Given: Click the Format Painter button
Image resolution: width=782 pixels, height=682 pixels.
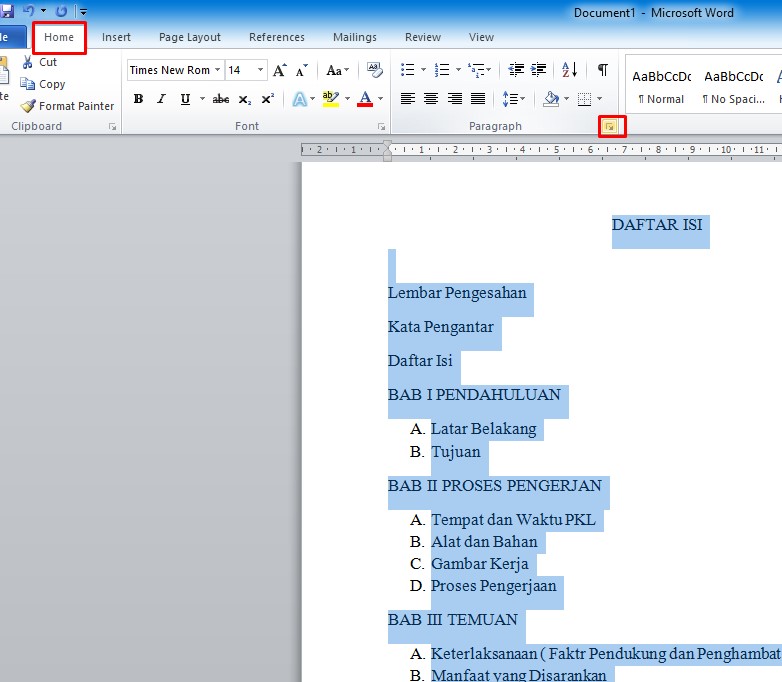Looking at the screenshot, I should tap(67, 106).
